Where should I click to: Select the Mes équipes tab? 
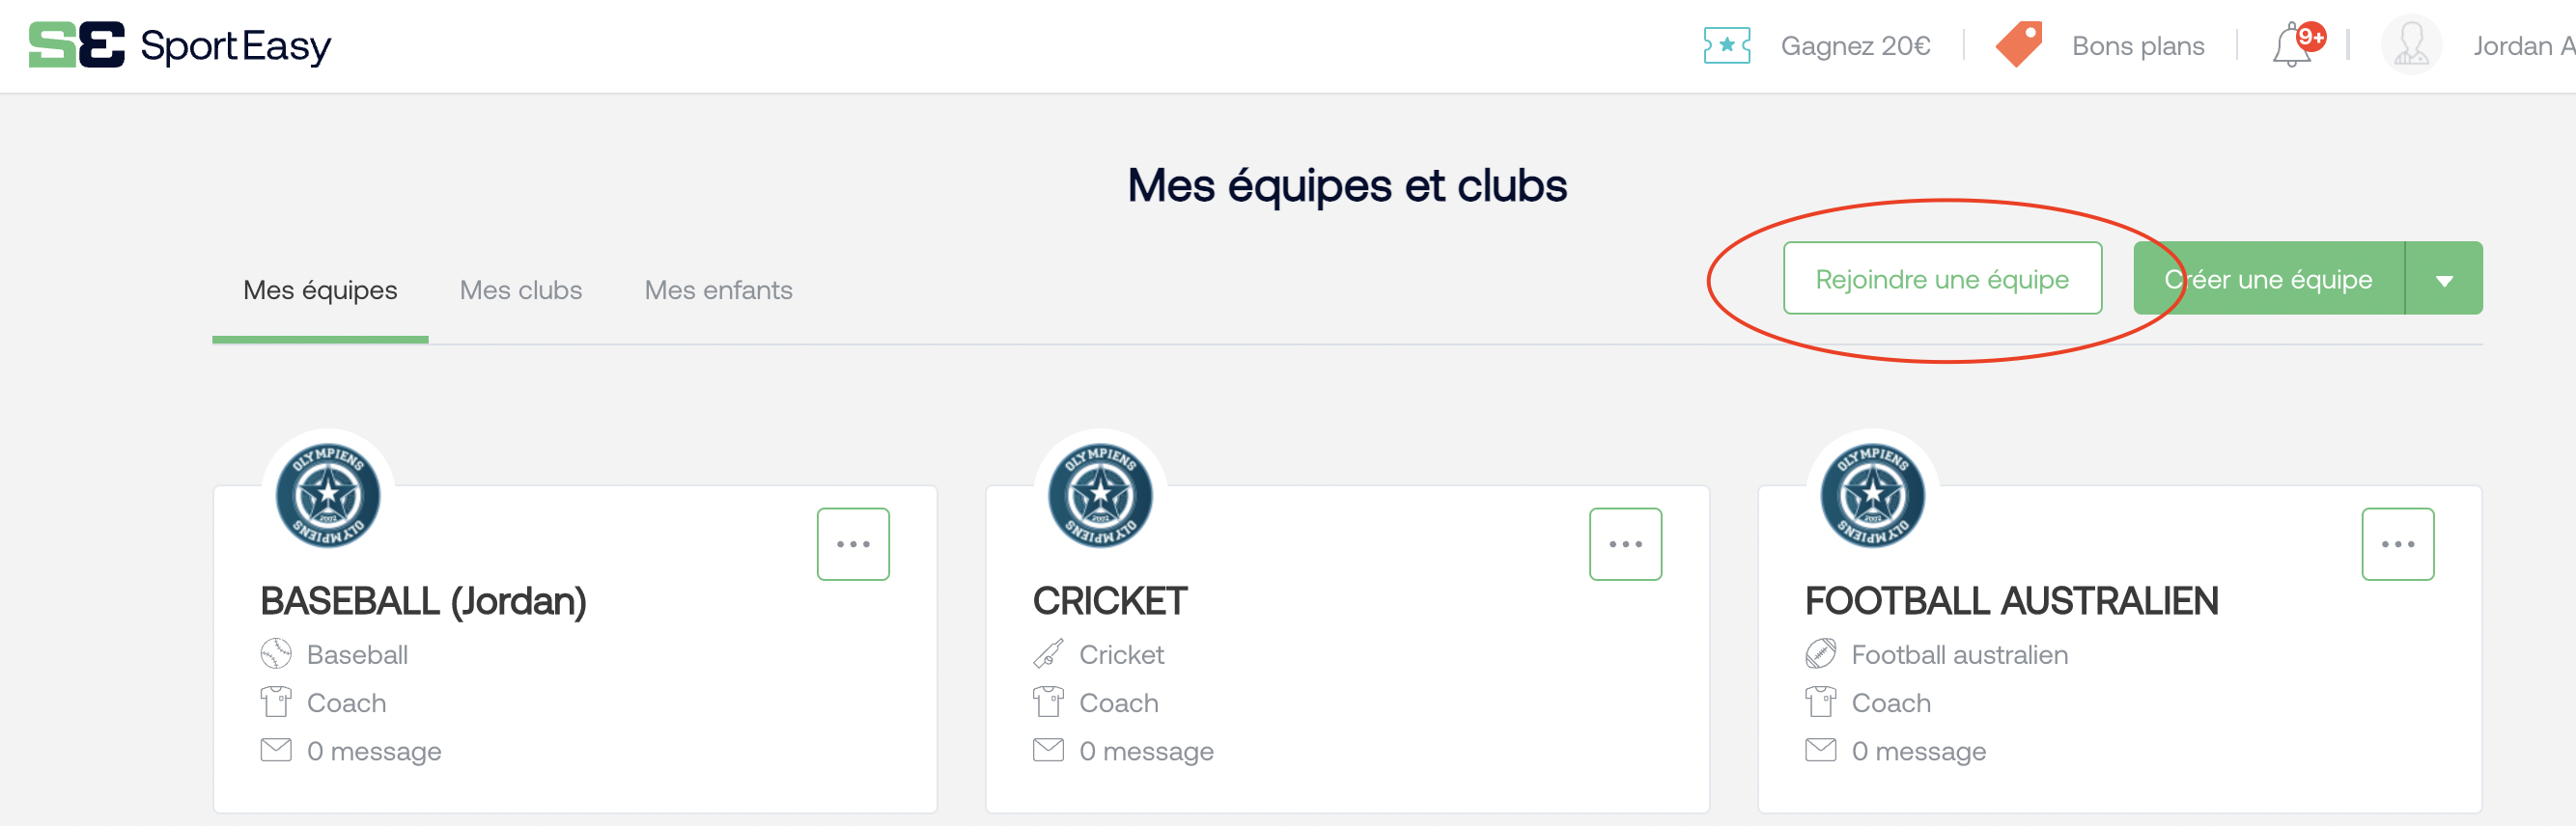pos(320,290)
